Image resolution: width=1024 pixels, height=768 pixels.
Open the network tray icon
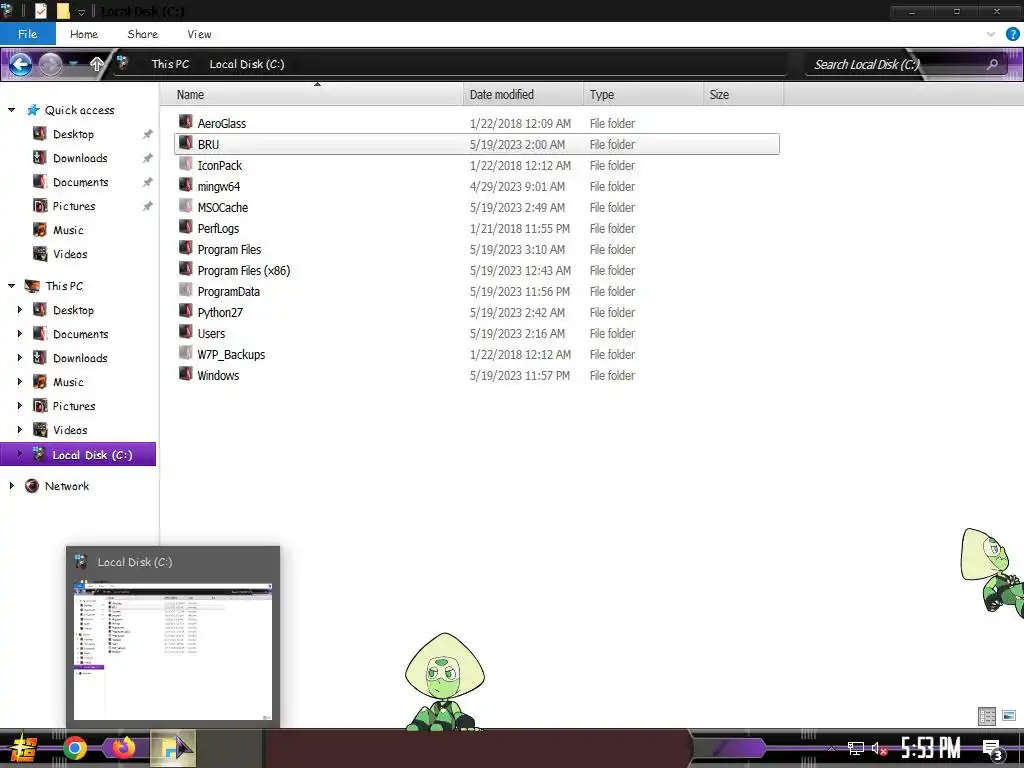click(x=856, y=748)
